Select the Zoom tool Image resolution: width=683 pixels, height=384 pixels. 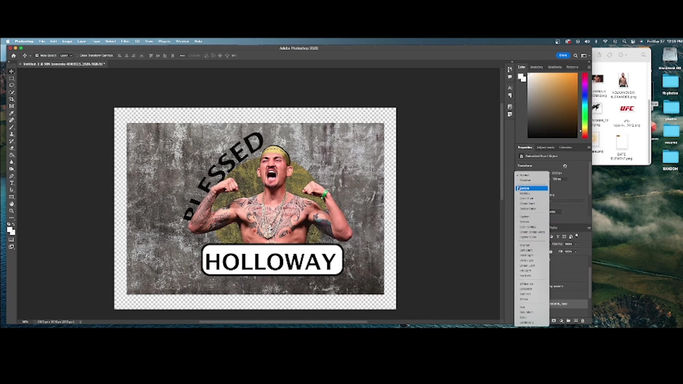coord(11,211)
